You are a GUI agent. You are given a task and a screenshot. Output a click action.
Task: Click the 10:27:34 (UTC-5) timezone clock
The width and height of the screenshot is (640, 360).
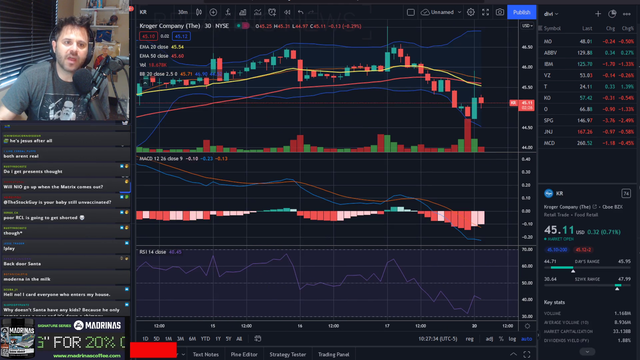(x=438, y=339)
